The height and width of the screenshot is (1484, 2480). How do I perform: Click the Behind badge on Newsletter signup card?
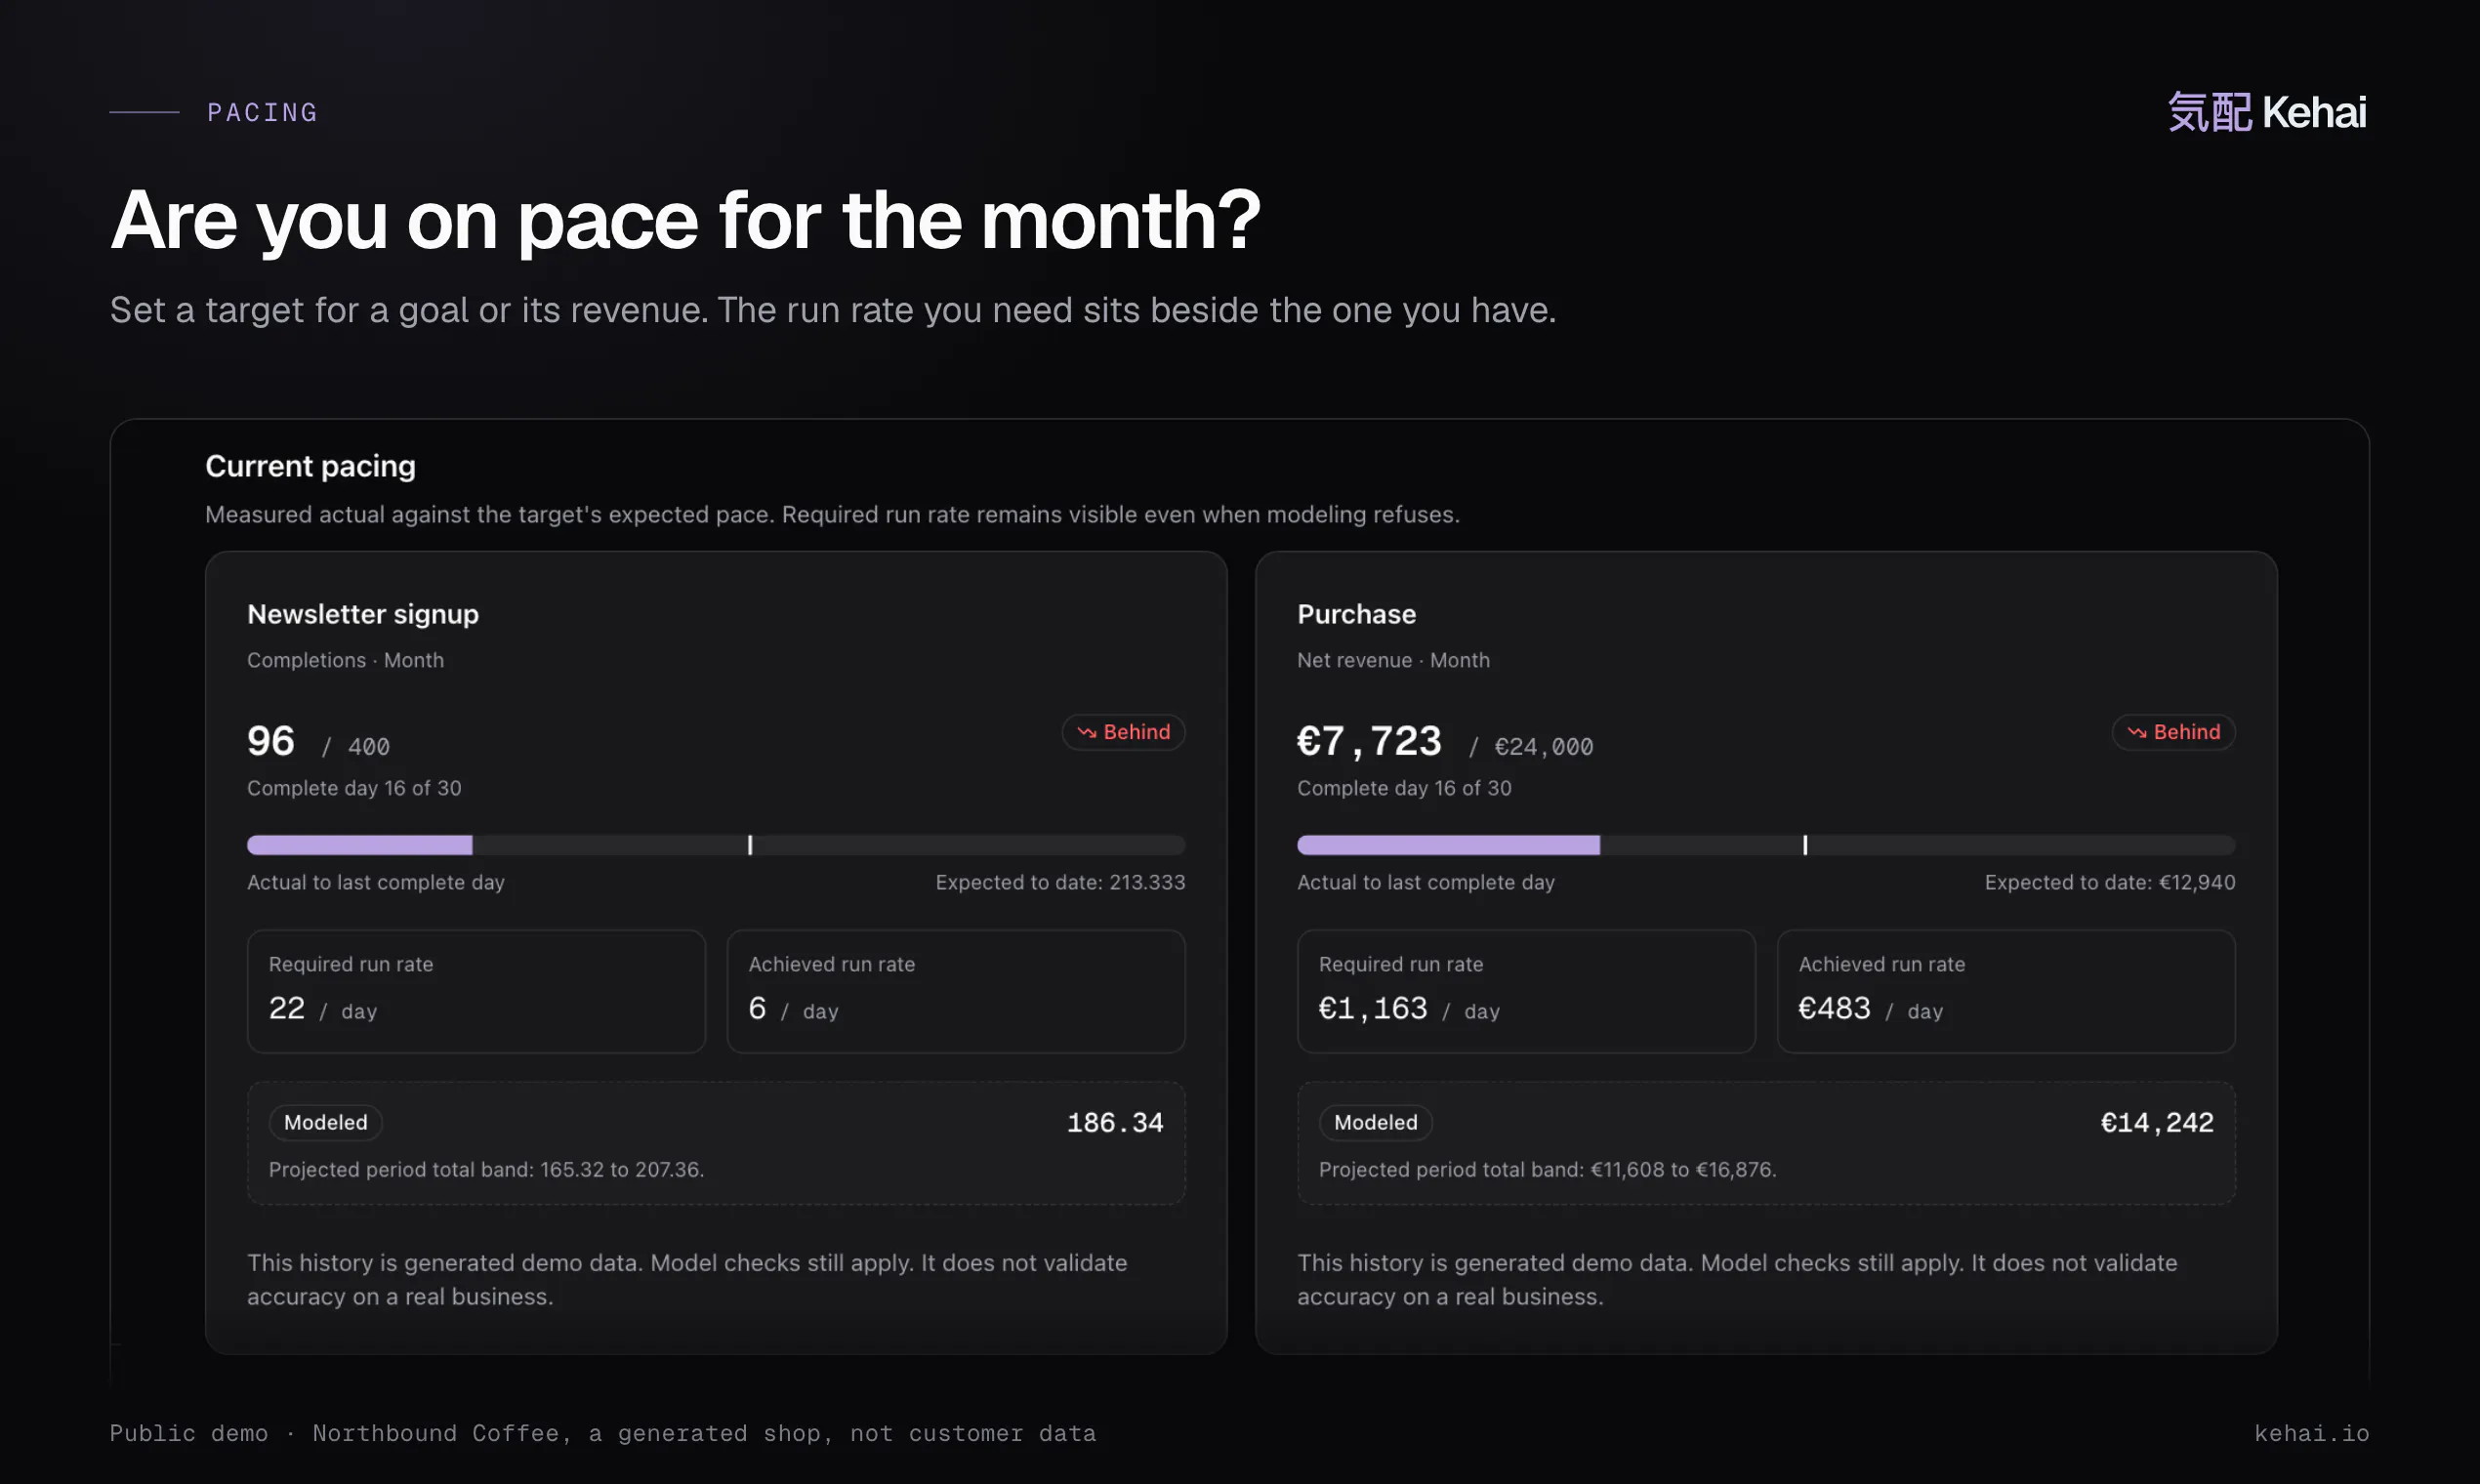click(x=1123, y=732)
